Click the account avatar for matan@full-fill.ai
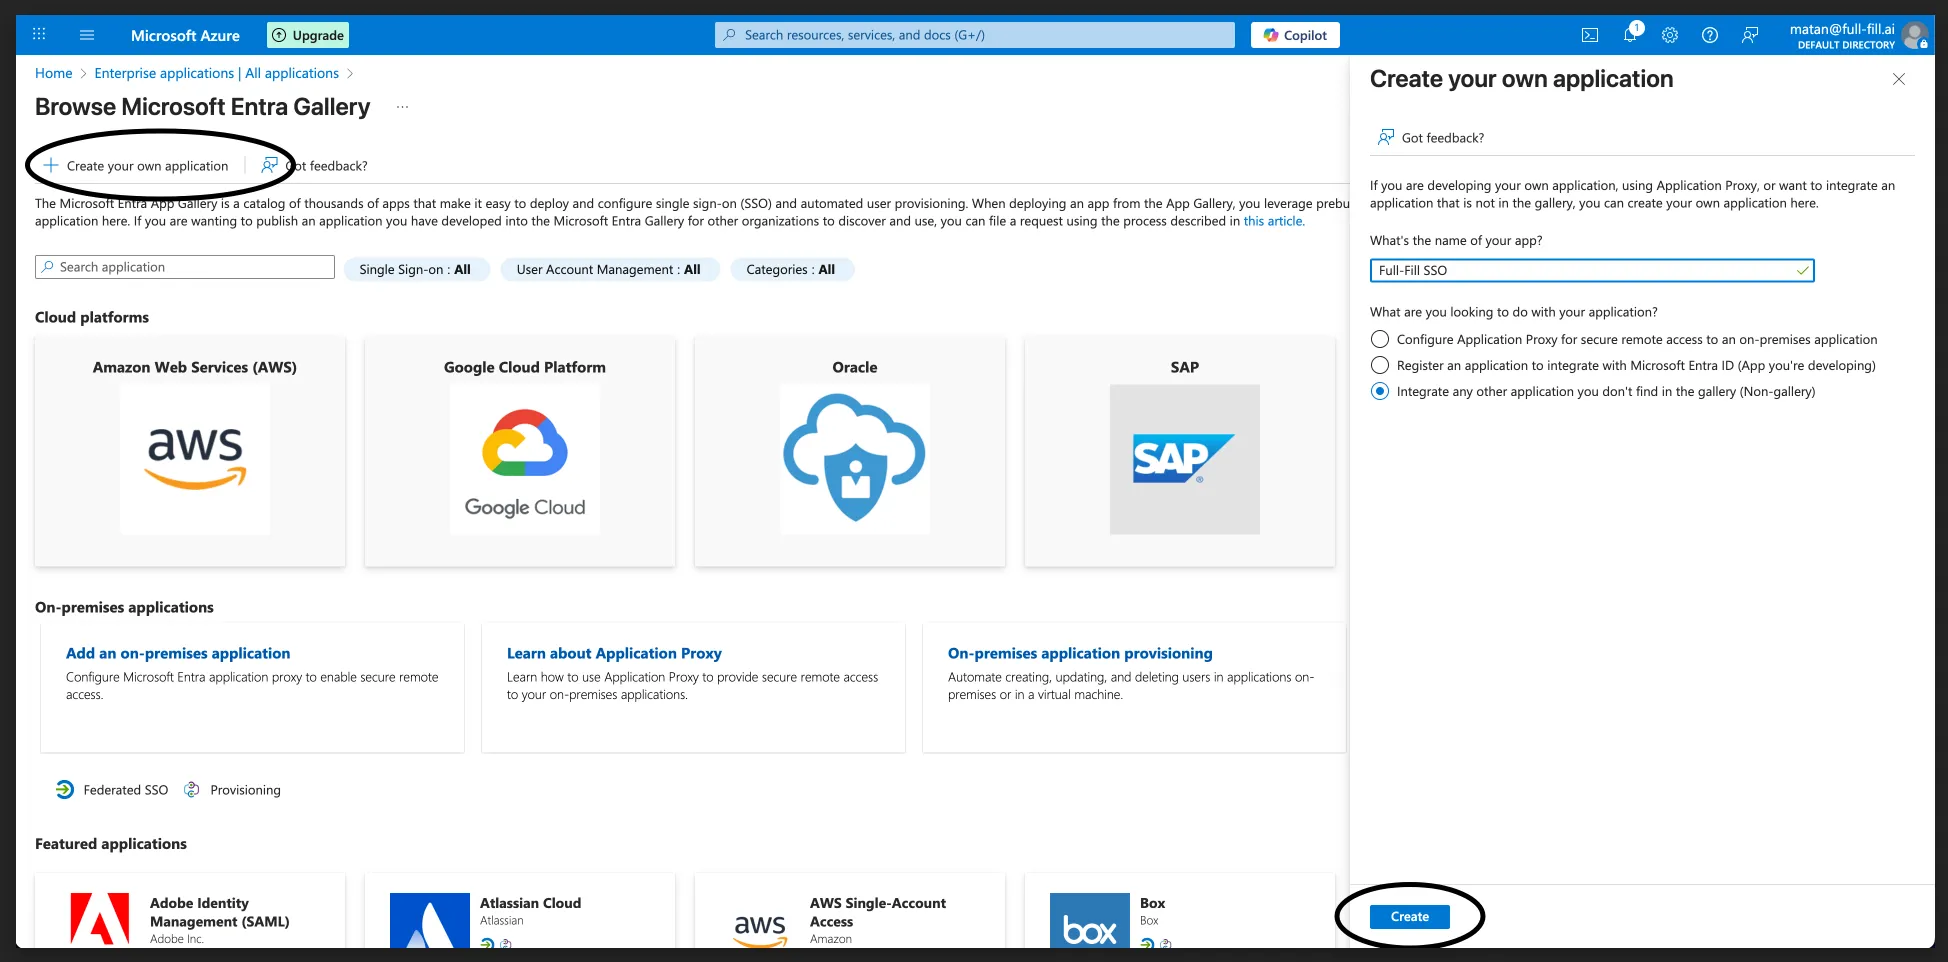The width and height of the screenshot is (1948, 962). 1914,36
